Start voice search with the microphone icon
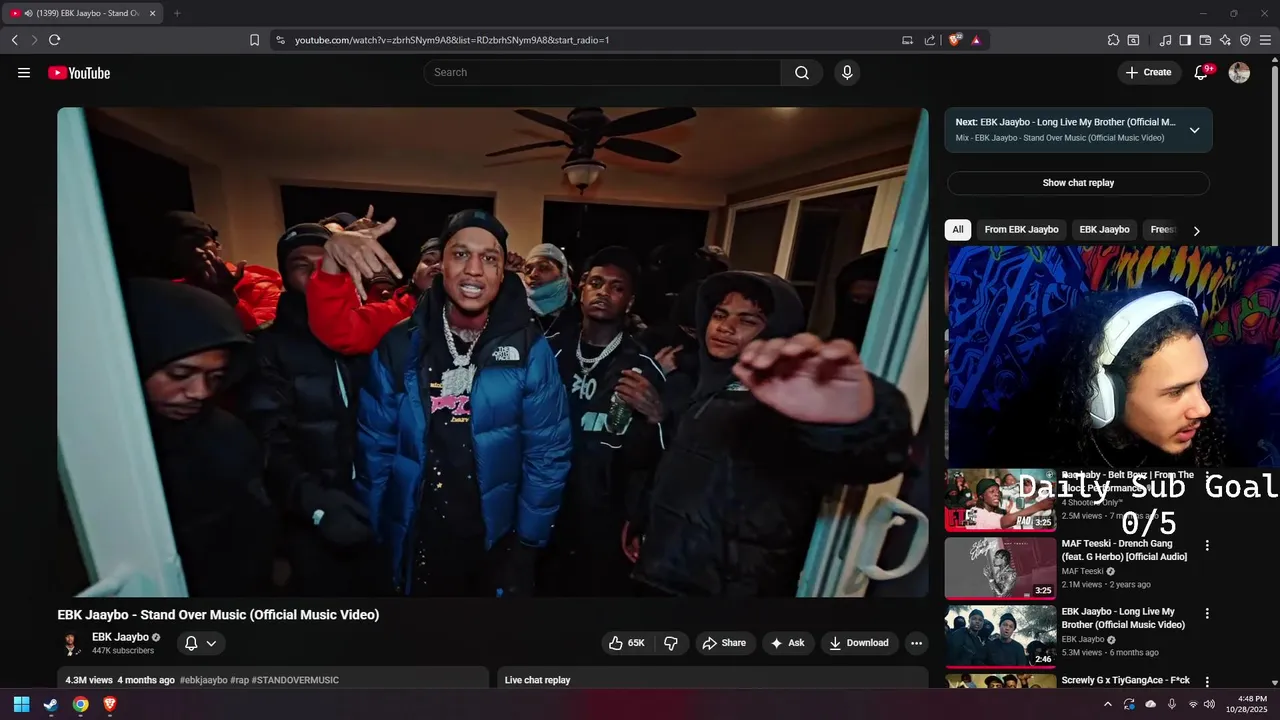1280x720 pixels. pyautogui.click(x=847, y=73)
